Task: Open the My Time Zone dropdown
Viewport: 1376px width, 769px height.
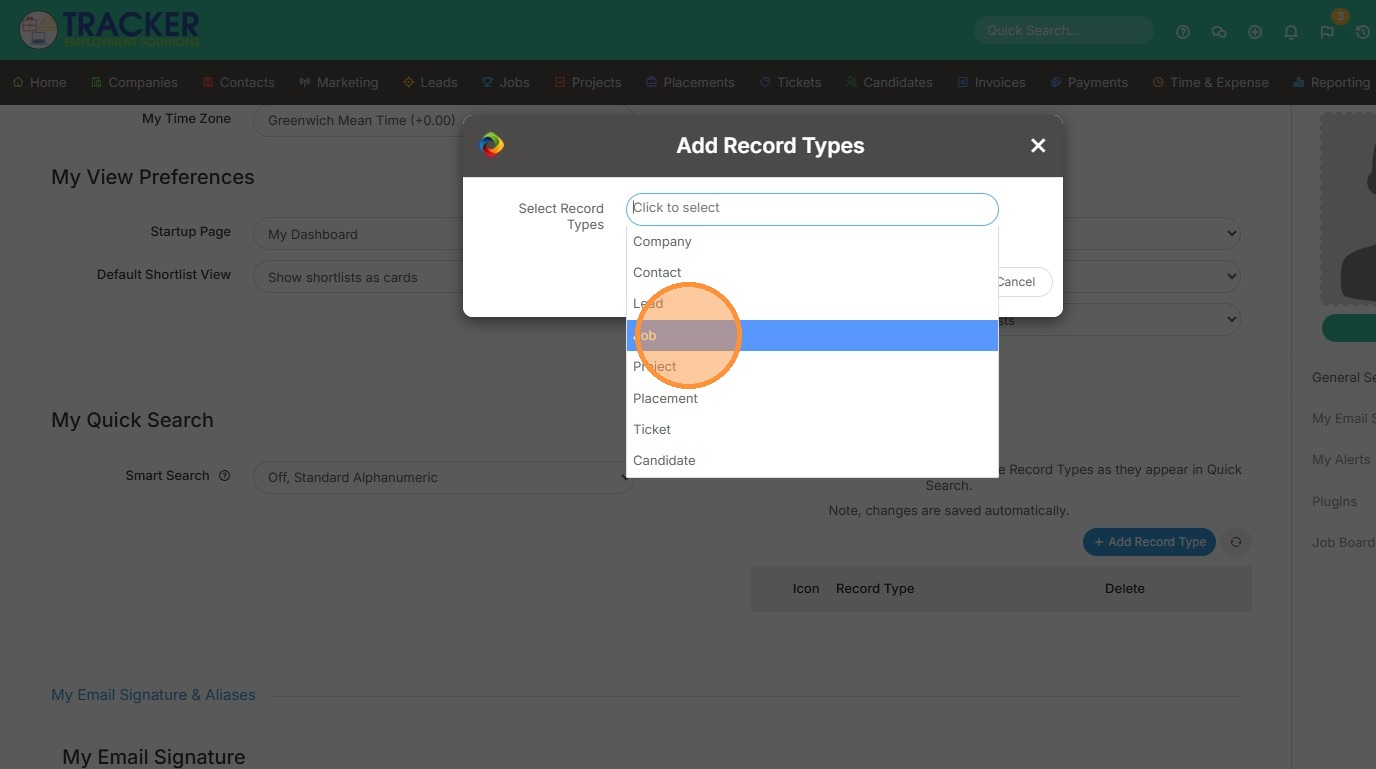Action: click(x=444, y=120)
